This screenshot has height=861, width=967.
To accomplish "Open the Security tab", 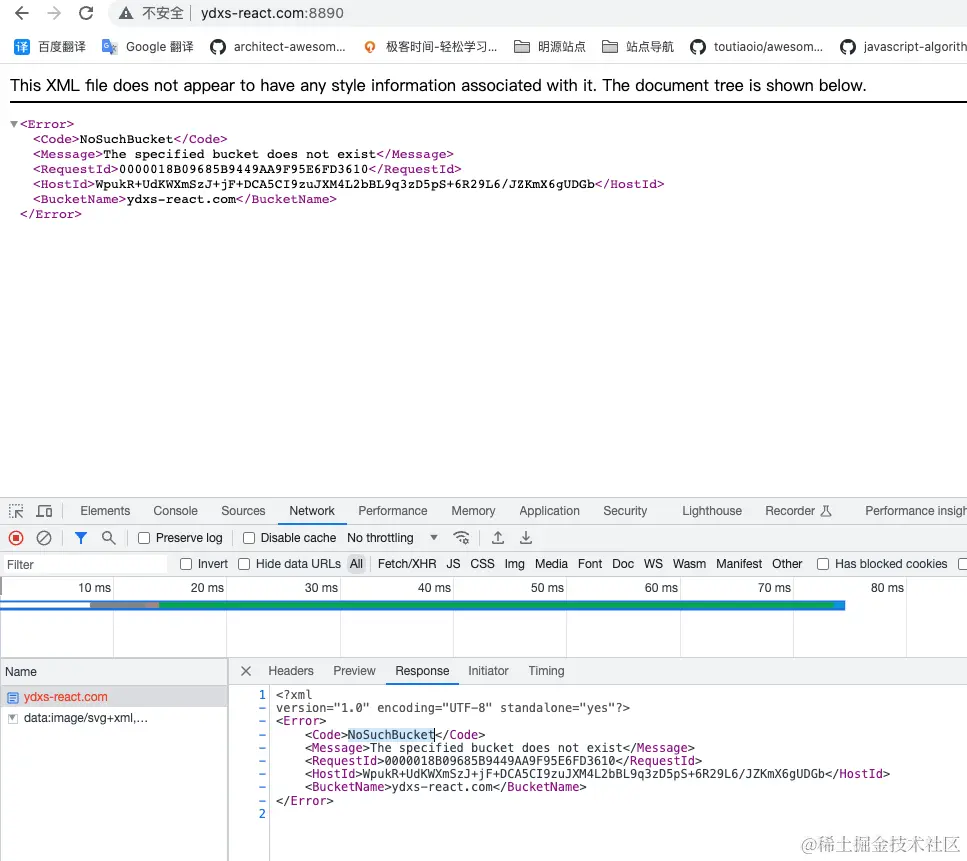I will (625, 511).
